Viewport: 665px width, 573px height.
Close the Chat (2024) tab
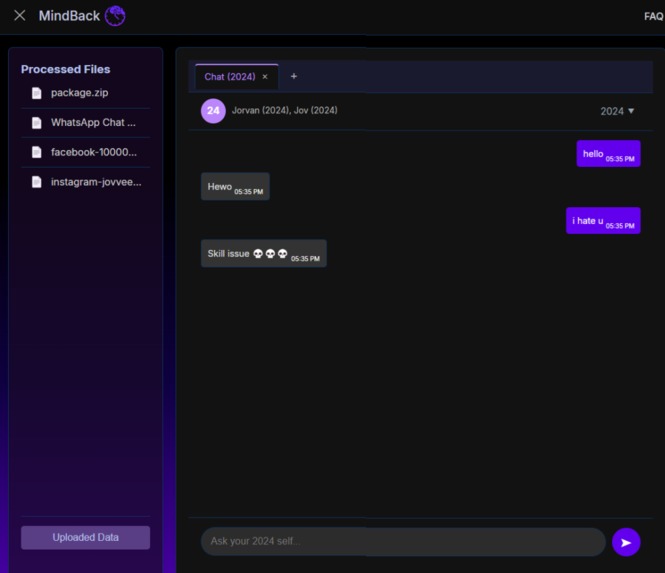[x=265, y=77]
